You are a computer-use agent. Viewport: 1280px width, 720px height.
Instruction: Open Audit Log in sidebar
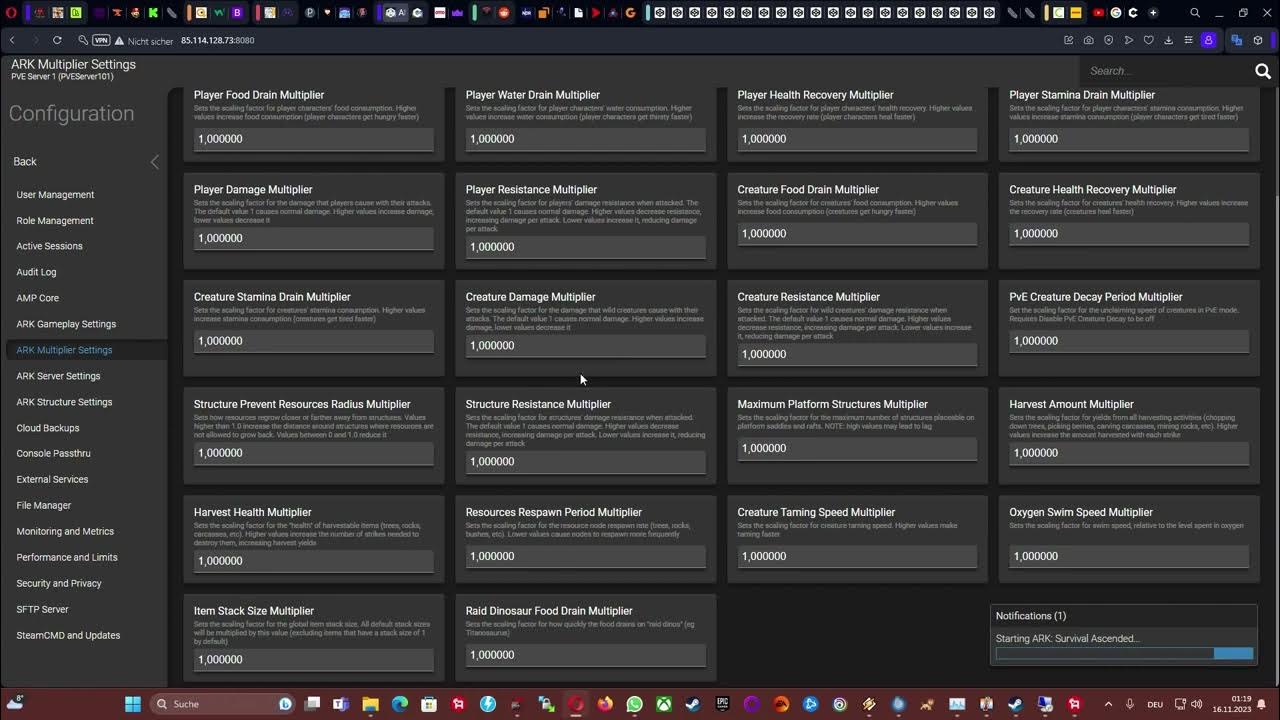(x=36, y=272)
